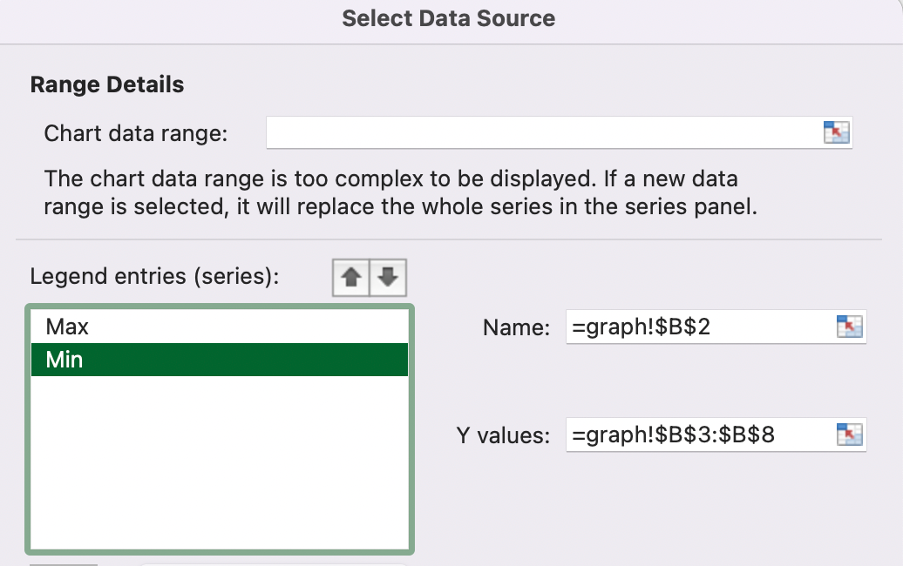904x566 pixels.
Task: Select the Max series entry
Action: click(219, 327)
